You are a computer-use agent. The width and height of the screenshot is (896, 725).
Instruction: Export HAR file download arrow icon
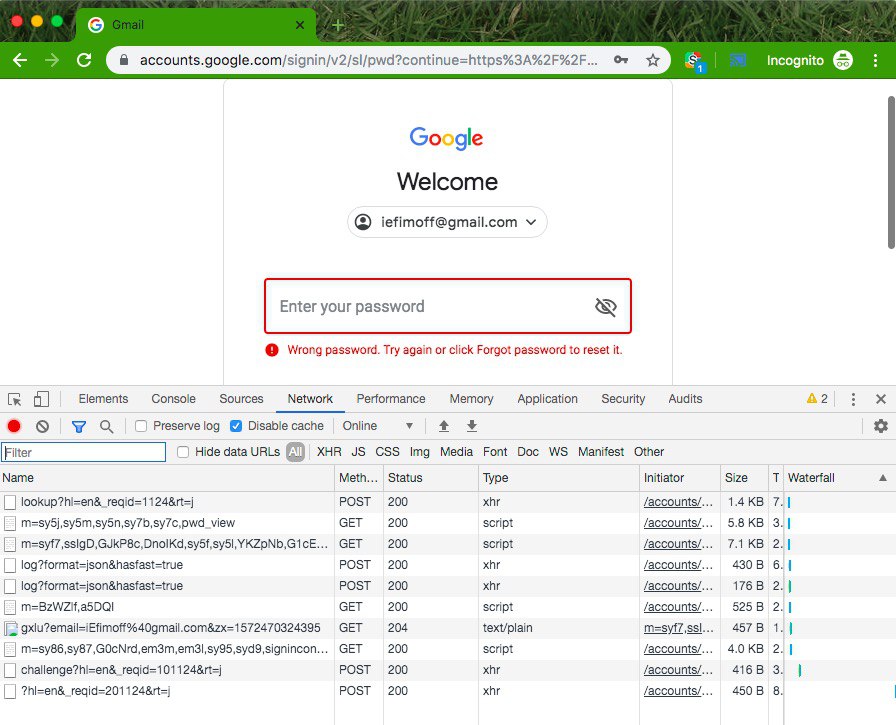471,426
